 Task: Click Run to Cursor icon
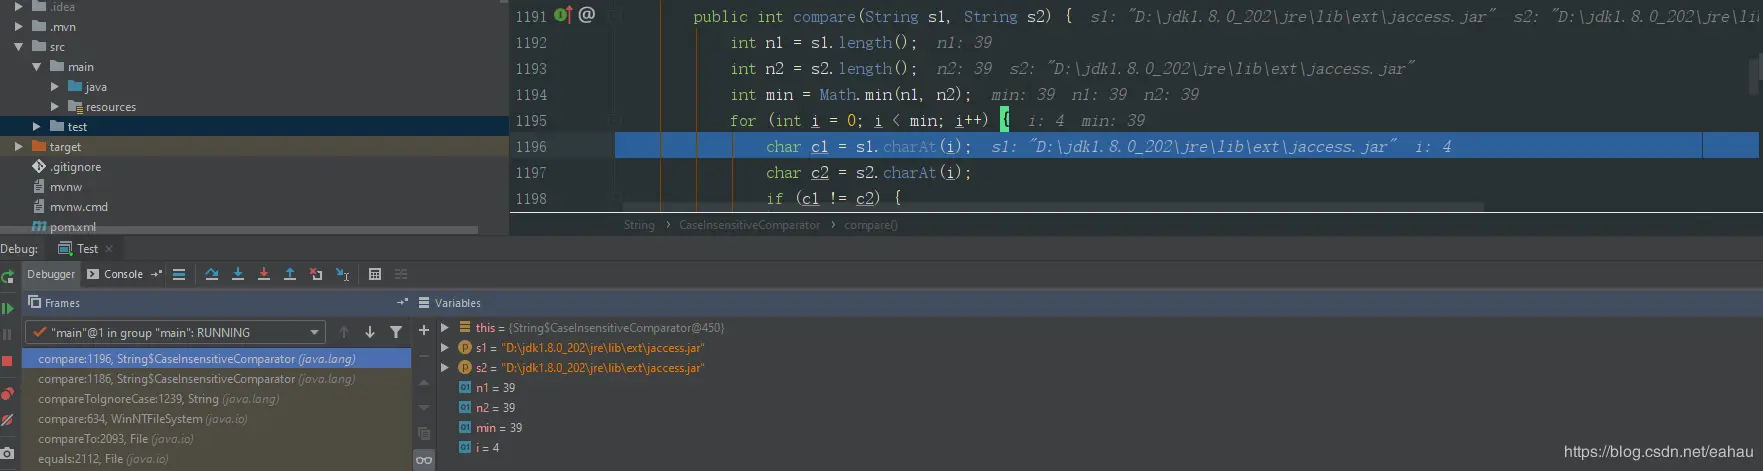point(343,274)
